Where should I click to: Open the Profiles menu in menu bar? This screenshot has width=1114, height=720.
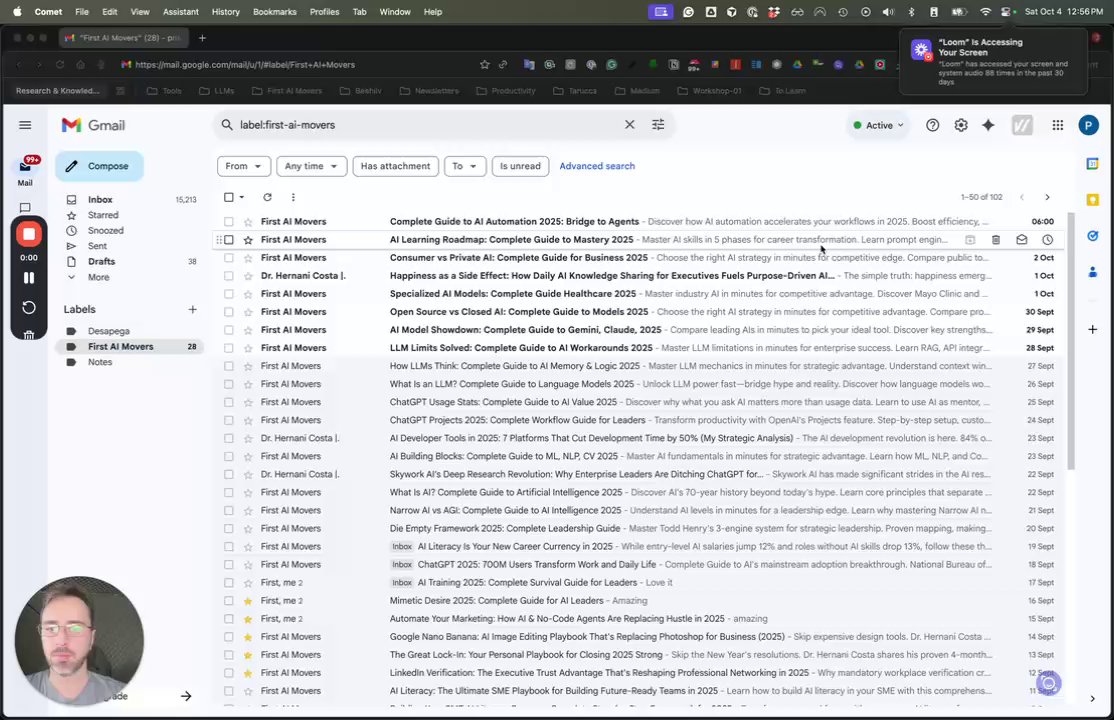click(324, 12)
